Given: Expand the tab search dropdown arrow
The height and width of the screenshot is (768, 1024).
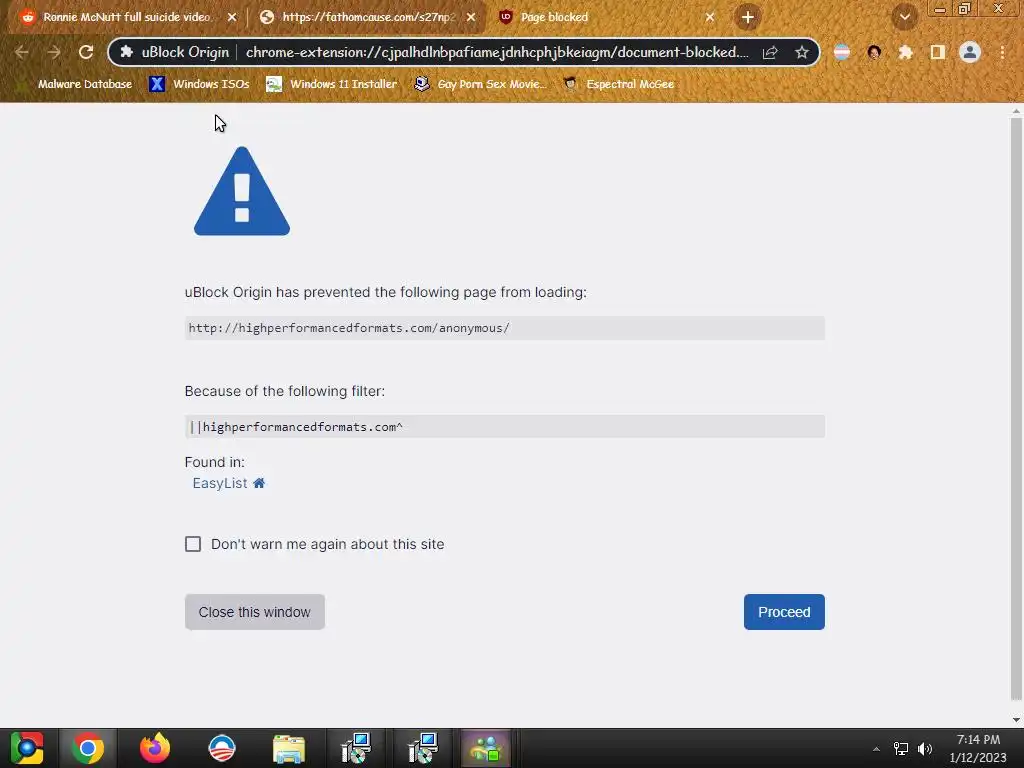Looking at the screenshot, I should [x=905, y=17].
